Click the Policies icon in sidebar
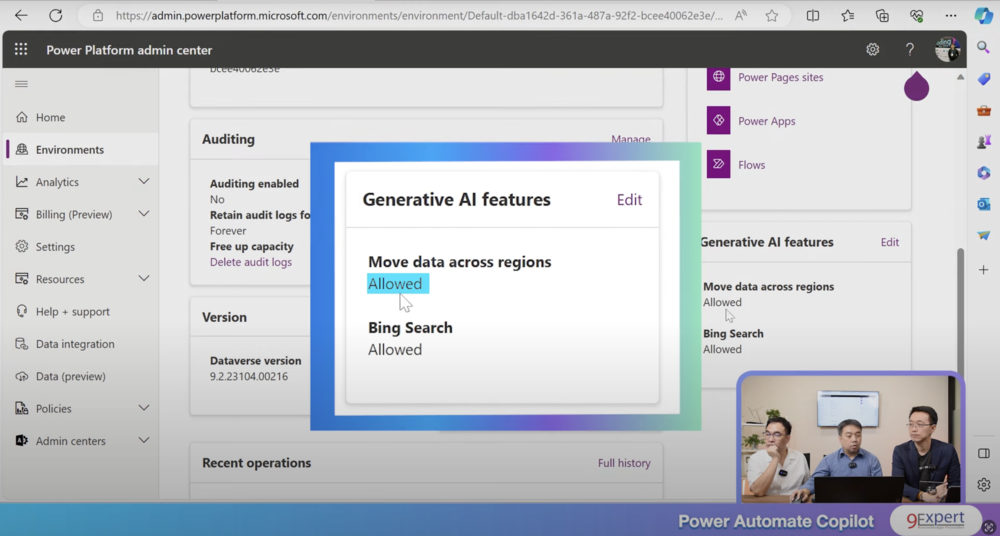The height and width of the screenshot is (536, 1000). point(22,408)
